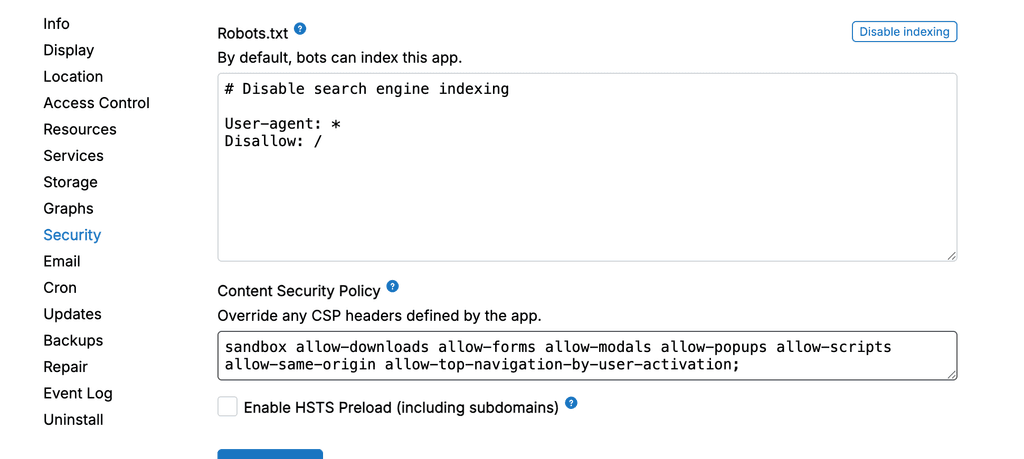This screenshot has height=459, width=1024.
Task: Open the Location section
Action: pyautogui.click(x=73, y=77)
